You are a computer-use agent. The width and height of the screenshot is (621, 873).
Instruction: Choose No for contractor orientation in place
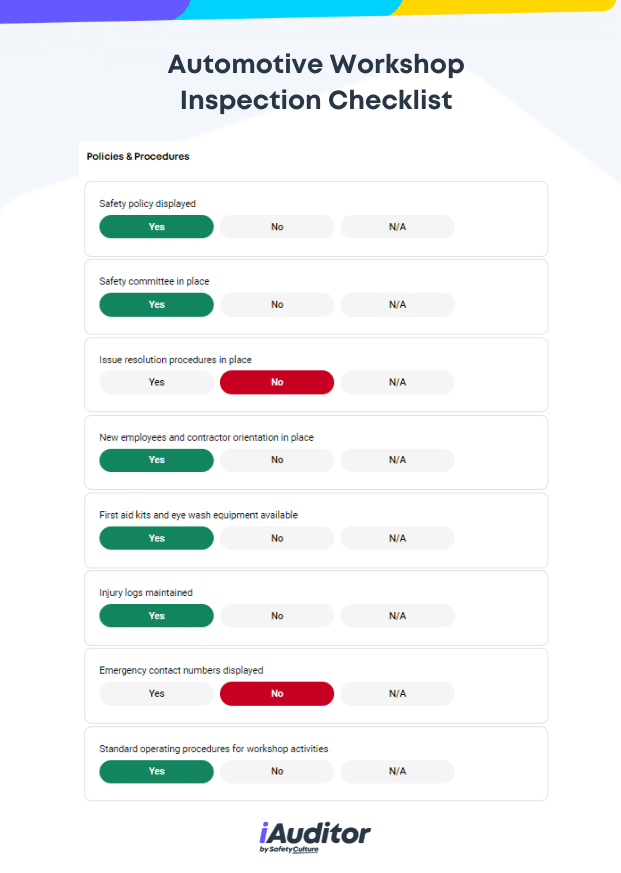[x=277, y=460]
